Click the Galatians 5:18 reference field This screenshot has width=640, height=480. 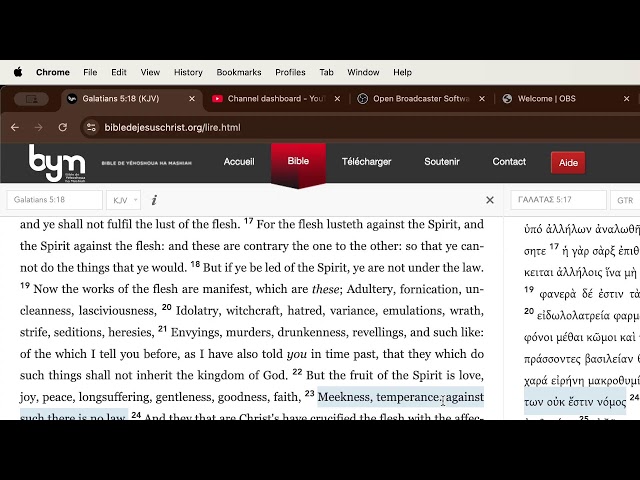click(54, 200)
